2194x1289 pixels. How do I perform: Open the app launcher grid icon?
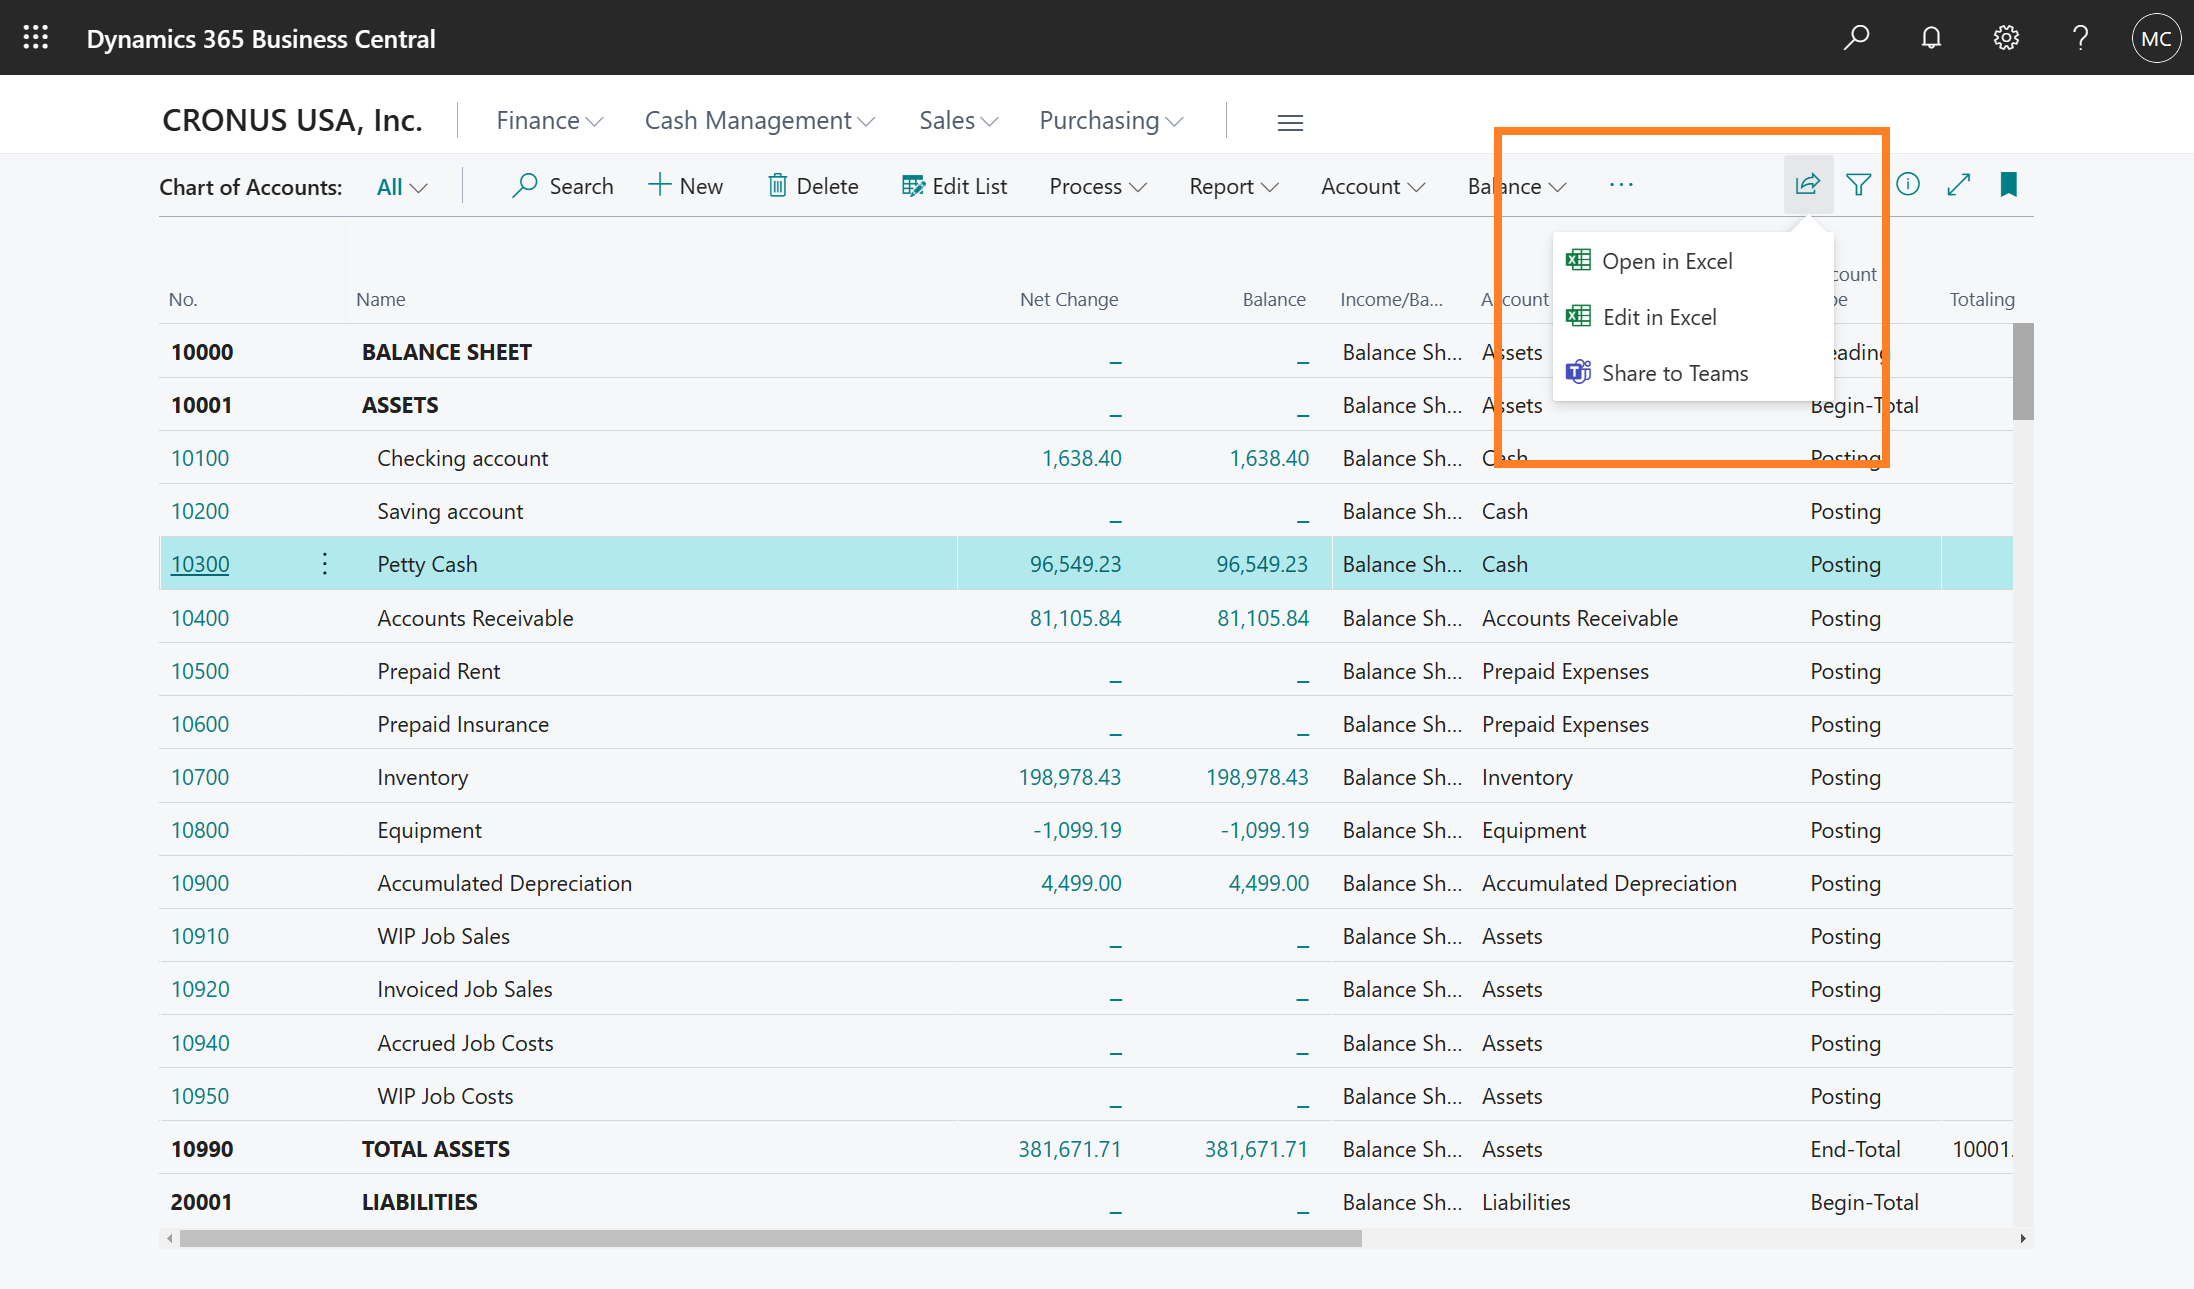coord(36,38)
